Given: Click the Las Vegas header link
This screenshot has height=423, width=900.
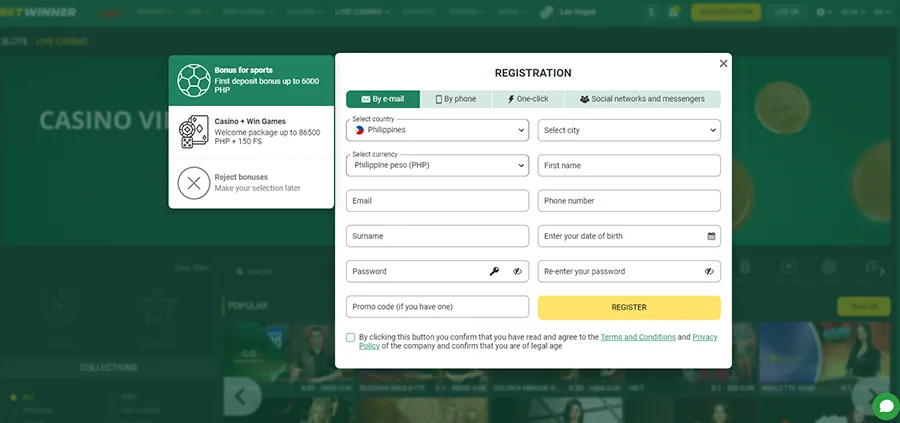Looking at the screenshot, I should (x=577, y=12).
